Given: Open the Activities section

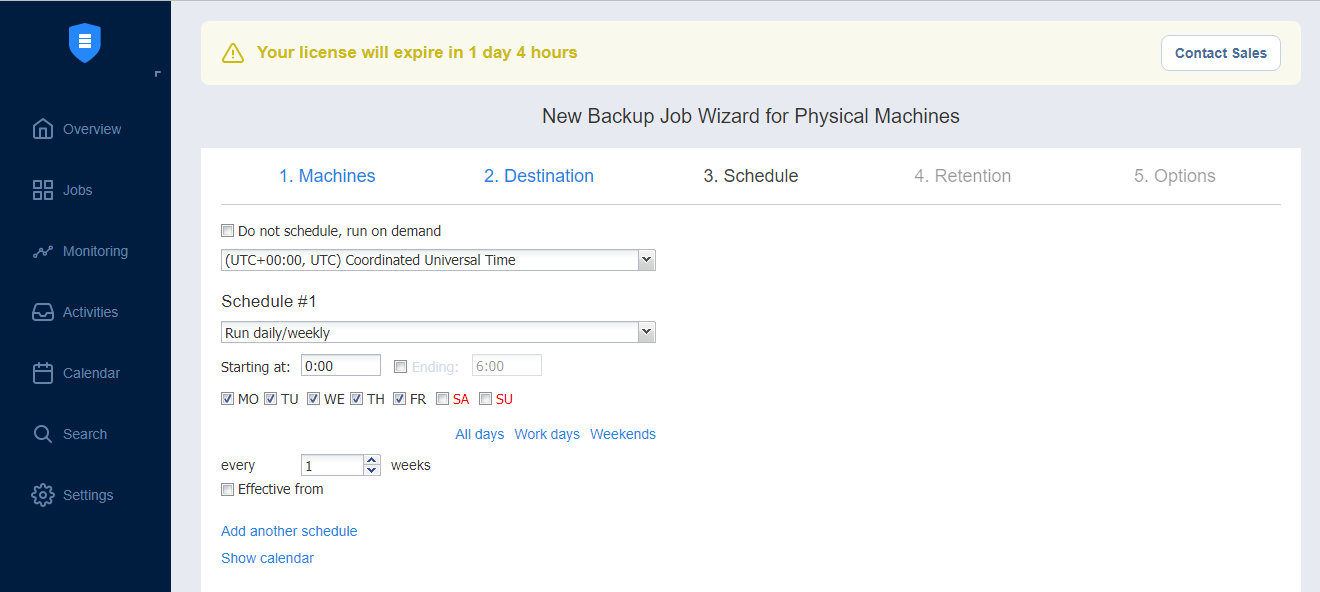Looking at the screenshot, I should point(90,312).
